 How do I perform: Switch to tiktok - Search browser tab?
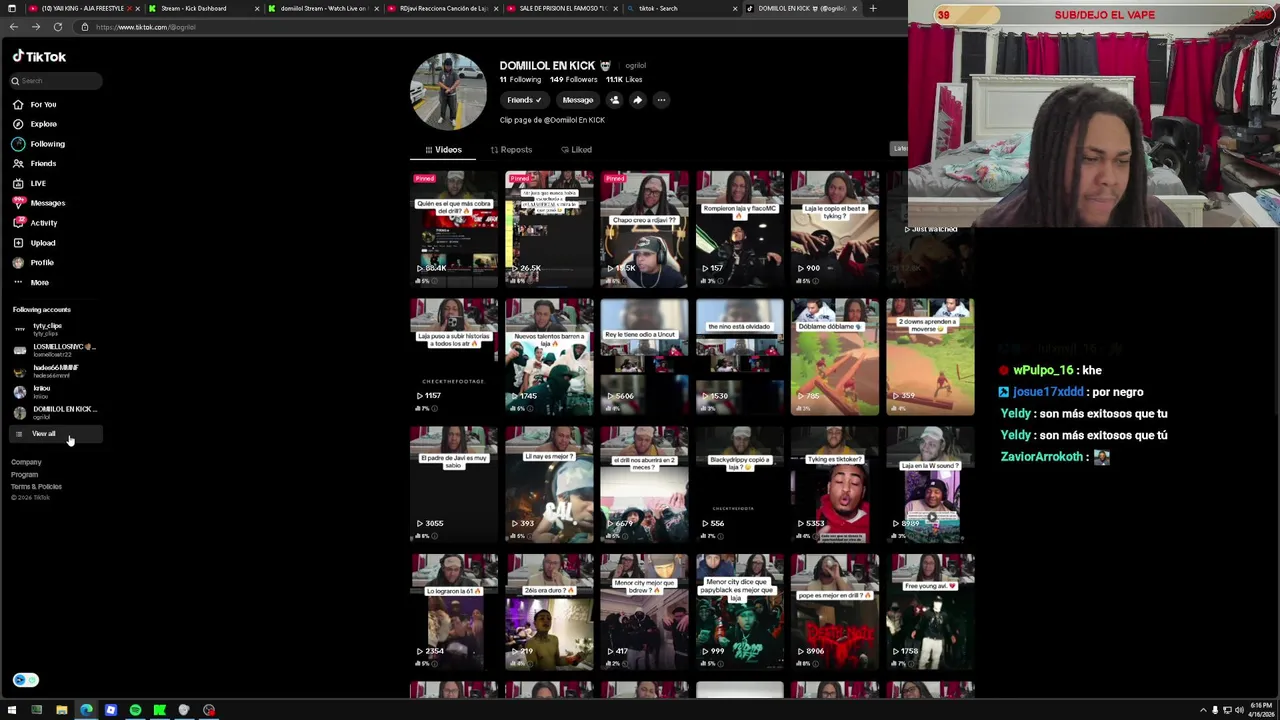(x=681, y=8)
